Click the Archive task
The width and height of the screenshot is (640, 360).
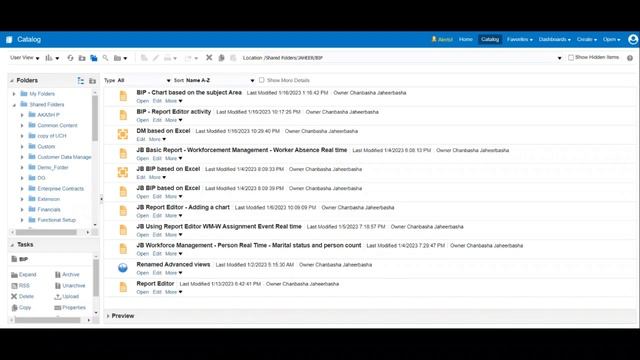coord(67,275)
